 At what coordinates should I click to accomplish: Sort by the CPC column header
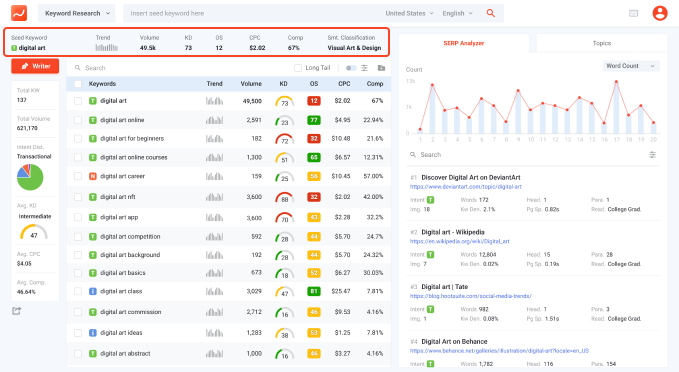pos(344,84)
